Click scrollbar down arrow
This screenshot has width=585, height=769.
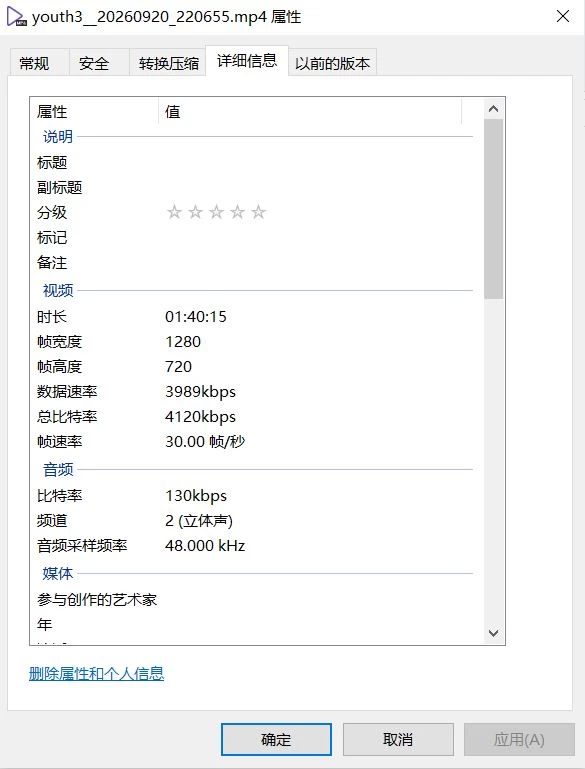[493, 633]
